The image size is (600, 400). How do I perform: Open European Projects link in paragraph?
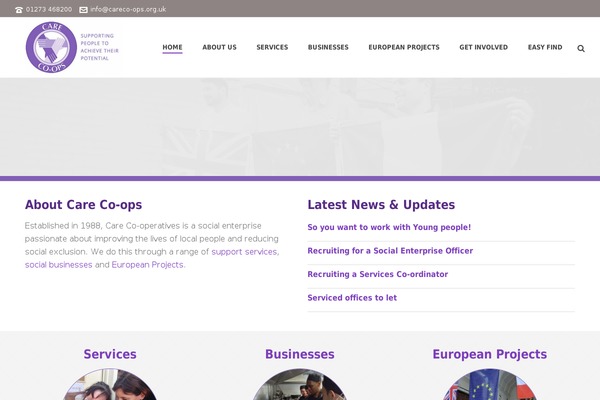147,264
